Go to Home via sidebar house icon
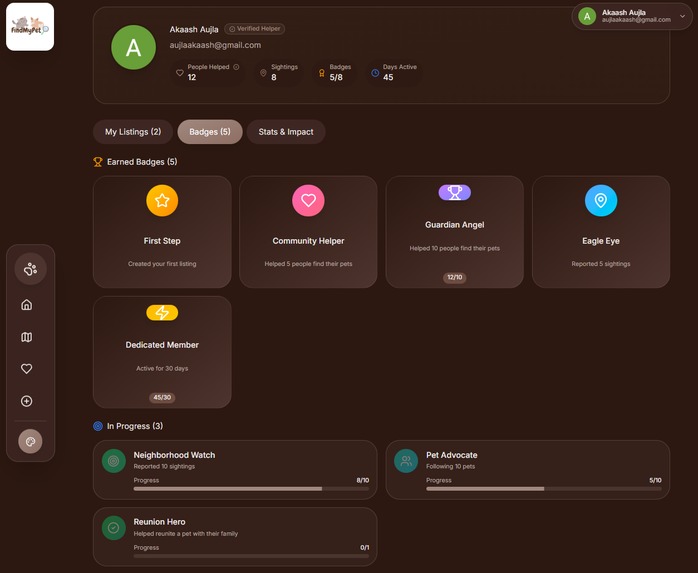The width and height of the screenshot is (698, 573). 27,305
